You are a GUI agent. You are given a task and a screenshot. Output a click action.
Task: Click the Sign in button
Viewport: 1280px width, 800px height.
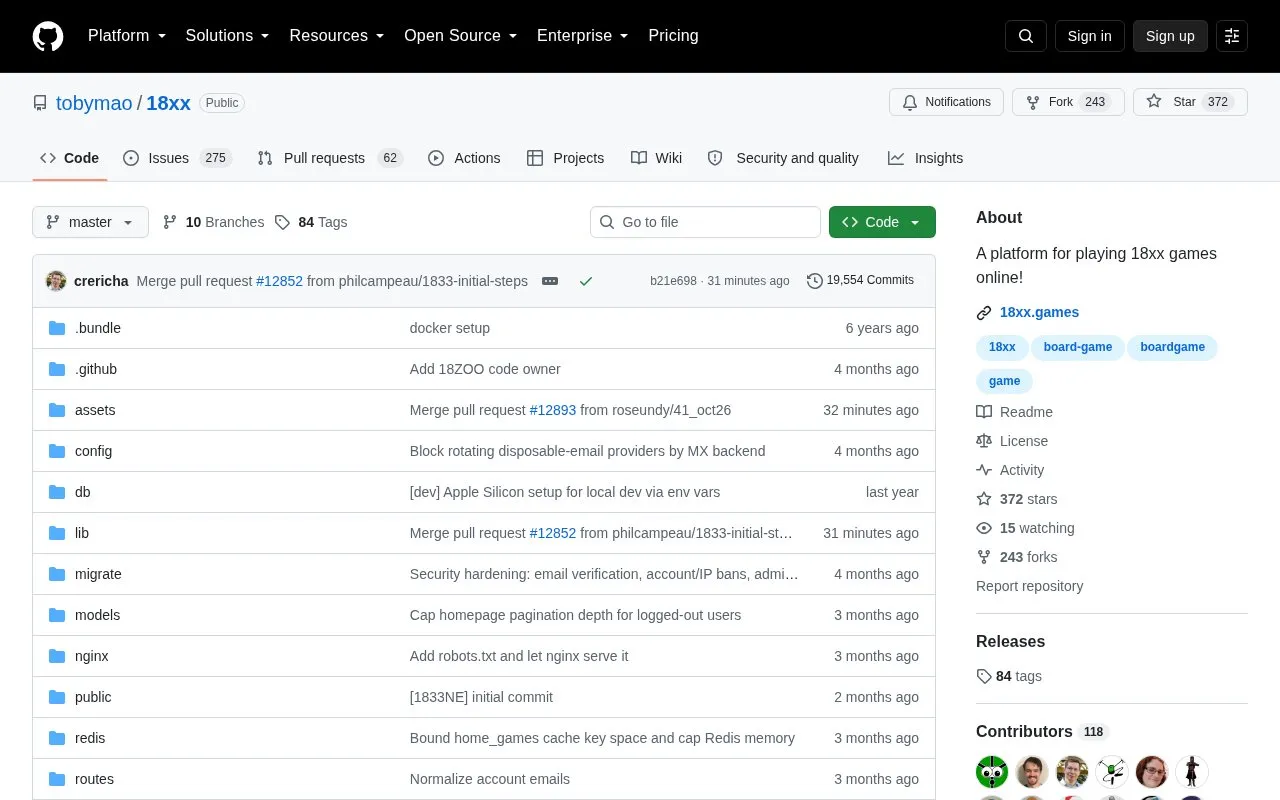click(1089, 36)
